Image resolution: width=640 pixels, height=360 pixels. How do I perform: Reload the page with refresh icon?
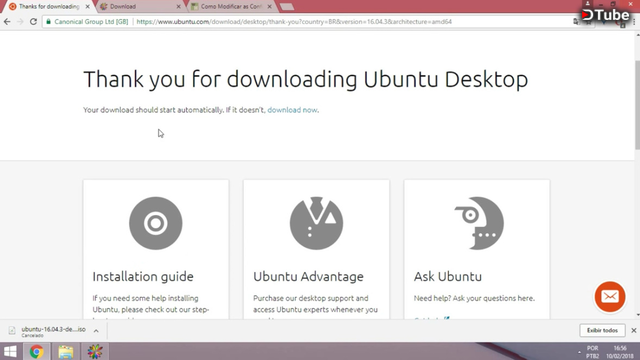[x=33, y=22]
